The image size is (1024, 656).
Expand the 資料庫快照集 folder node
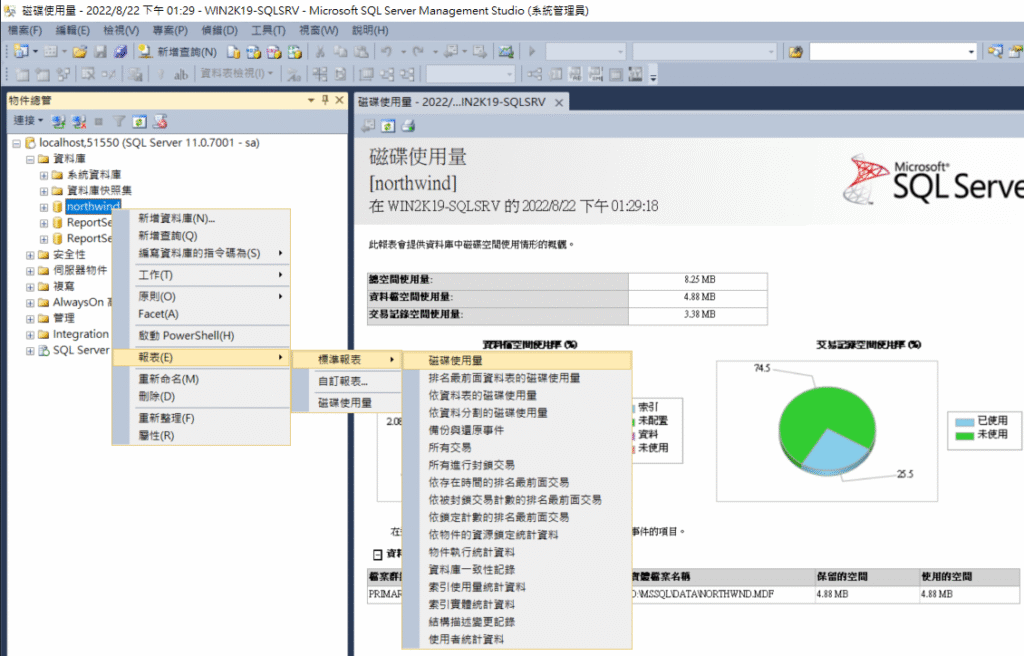pyautogui.click(x=44, y=191)
